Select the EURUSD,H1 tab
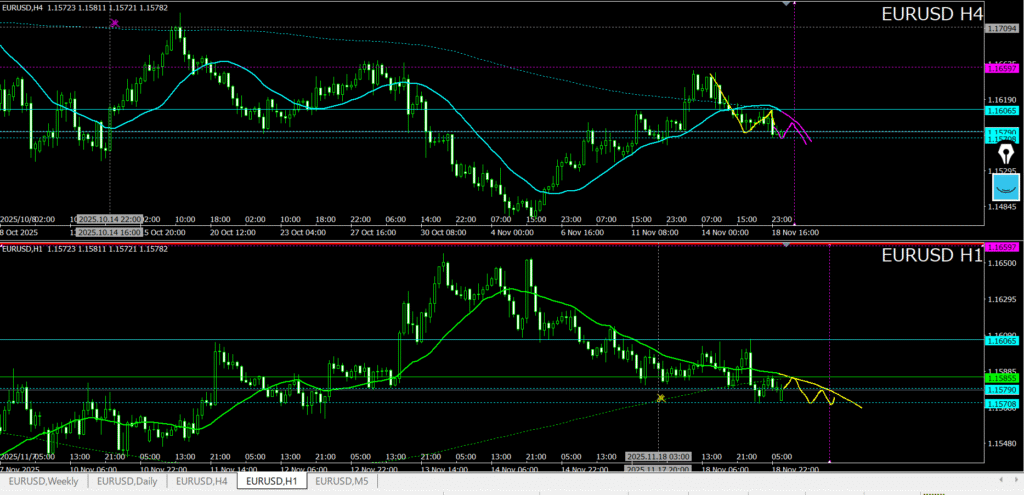1024x495 pixels. tap(272, 481)
